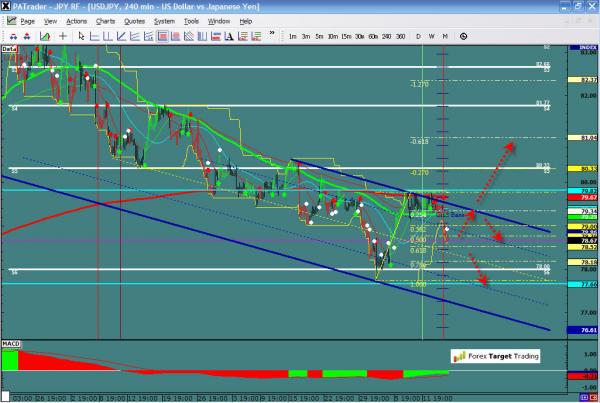This screenshot has height=403, width=600.
Task: Select the red and blue bands tool
Action: click(216, 36)
